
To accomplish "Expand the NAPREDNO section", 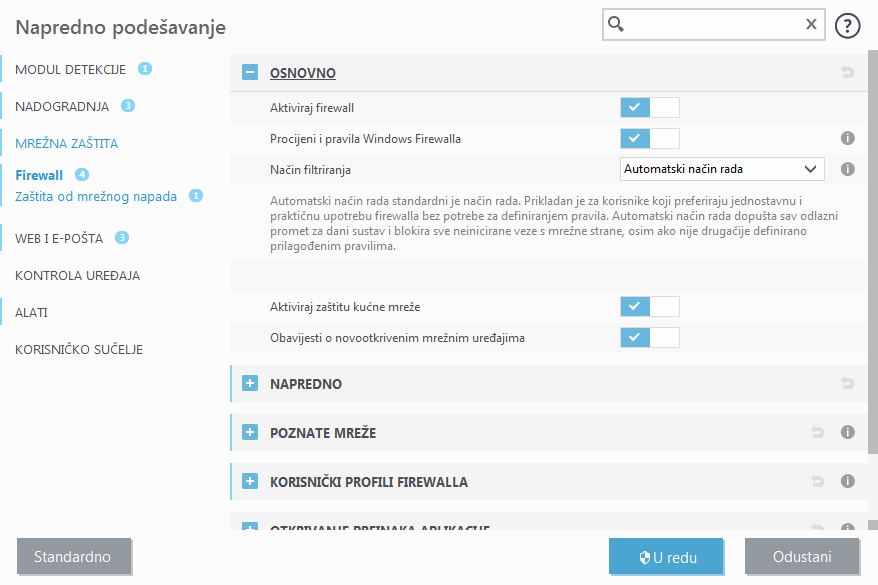I will [249, 383].
